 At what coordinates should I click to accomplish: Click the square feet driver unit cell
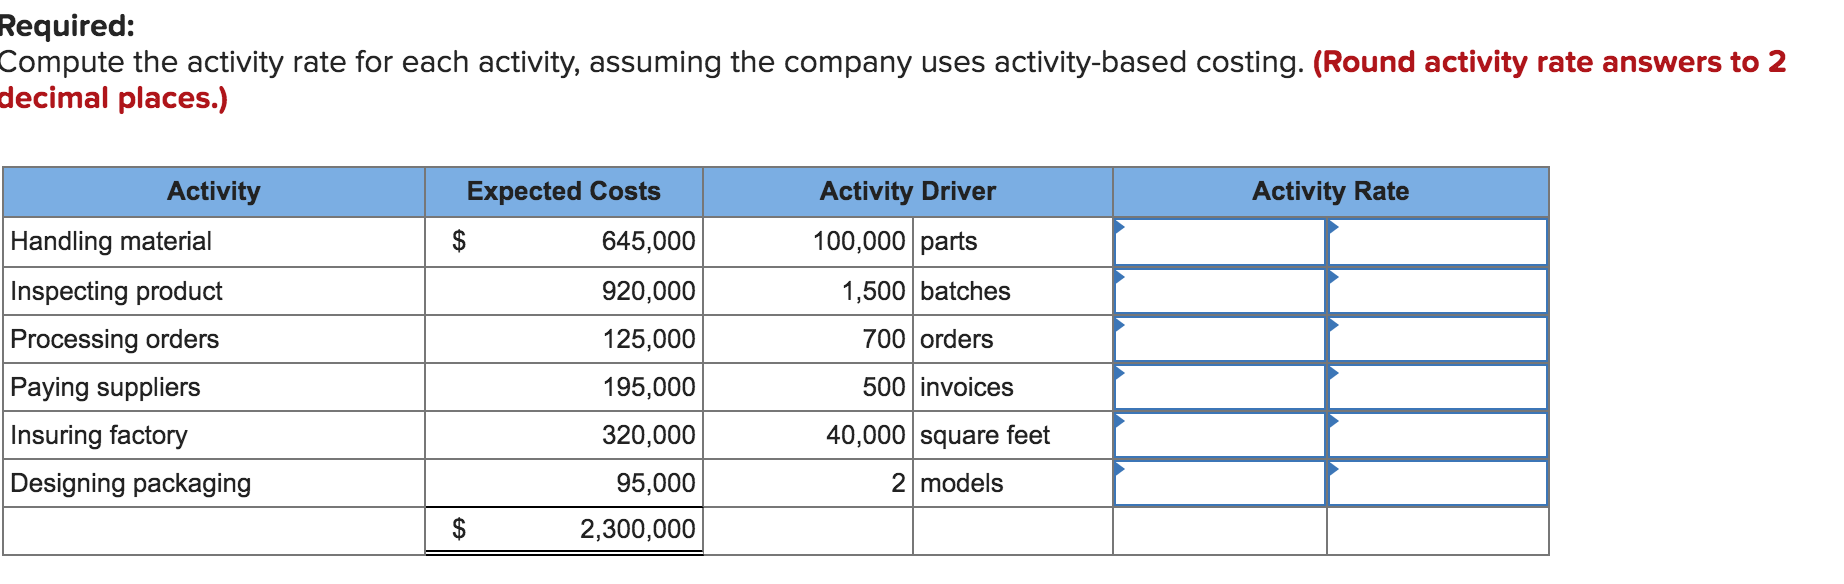point(1013,435)
